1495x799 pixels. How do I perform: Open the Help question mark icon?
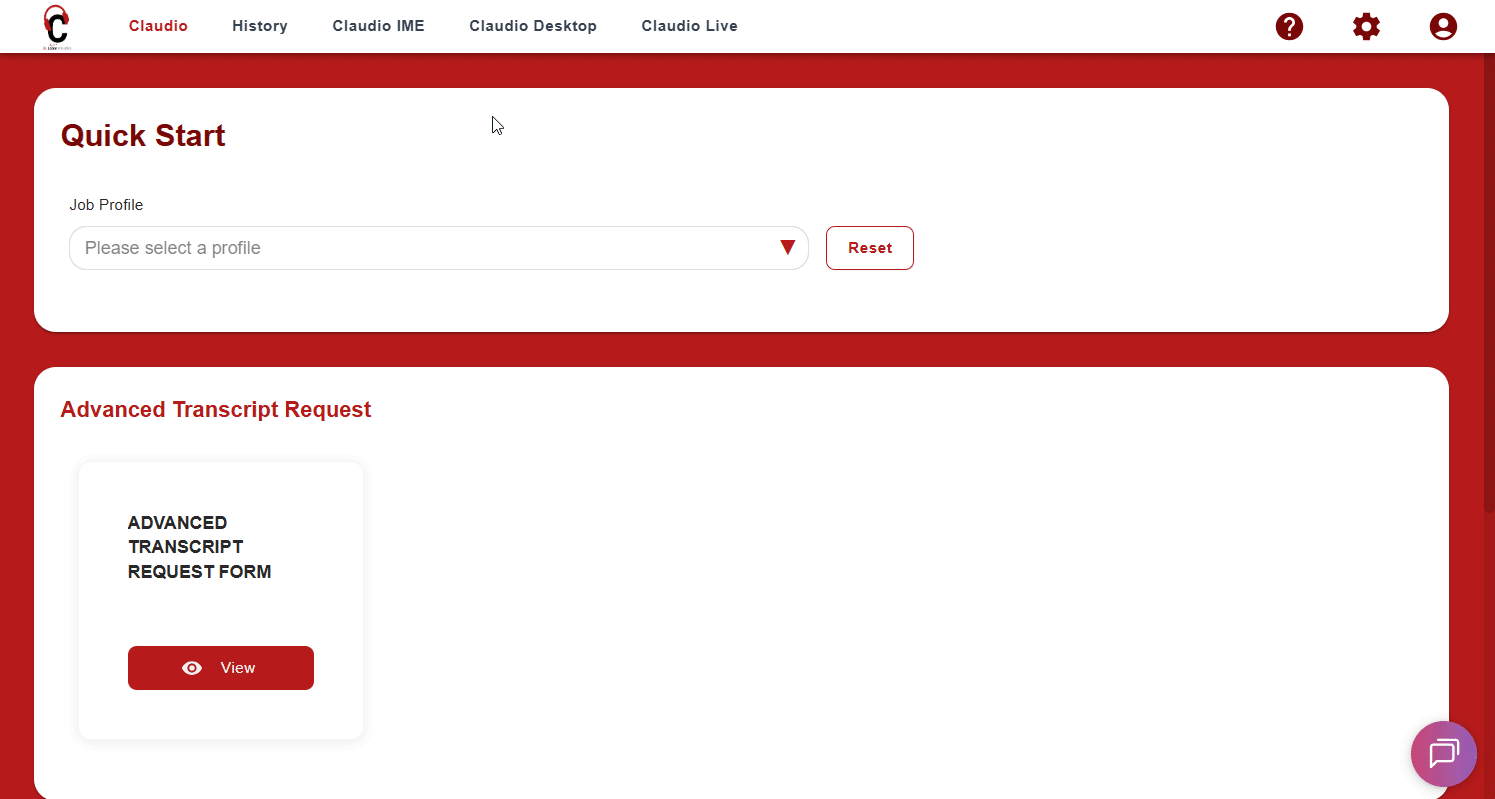(x=1289, y=27)
